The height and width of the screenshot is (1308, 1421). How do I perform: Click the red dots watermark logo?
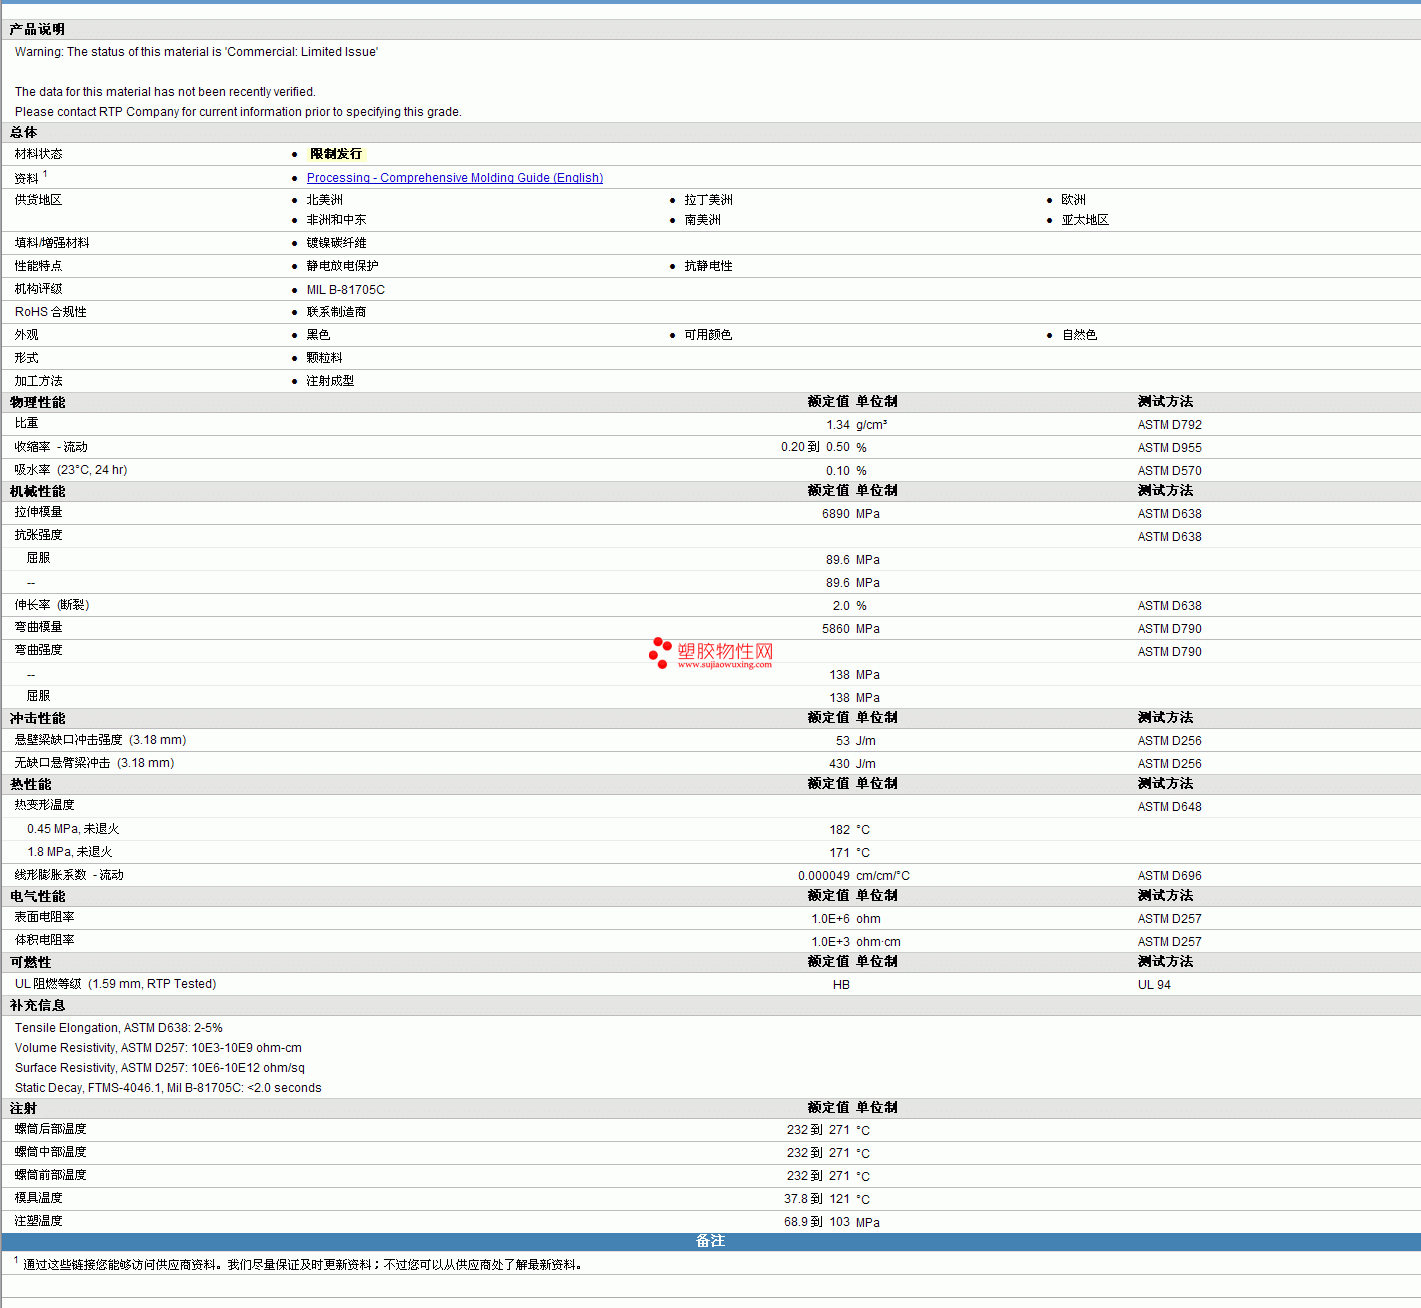tap(660, 653)
